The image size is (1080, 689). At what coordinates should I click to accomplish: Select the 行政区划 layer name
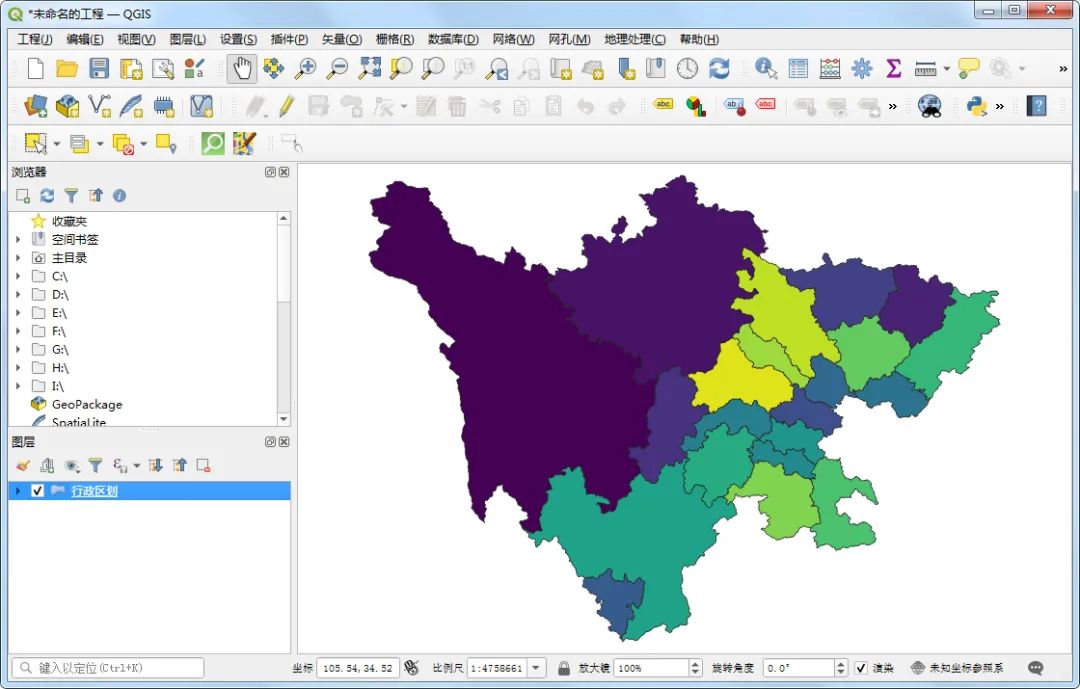tap(94, 491)
